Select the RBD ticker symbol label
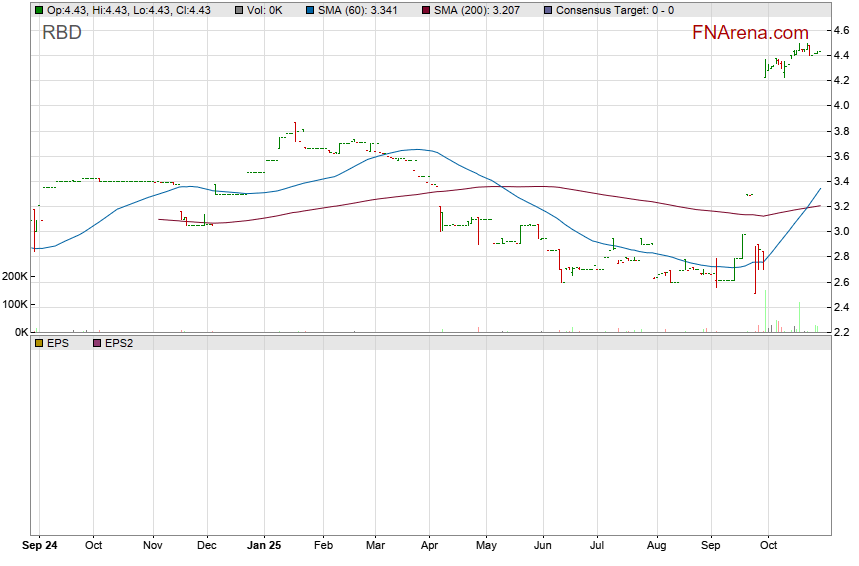This screenshot has width=859, height=566. tap(62, 33)
